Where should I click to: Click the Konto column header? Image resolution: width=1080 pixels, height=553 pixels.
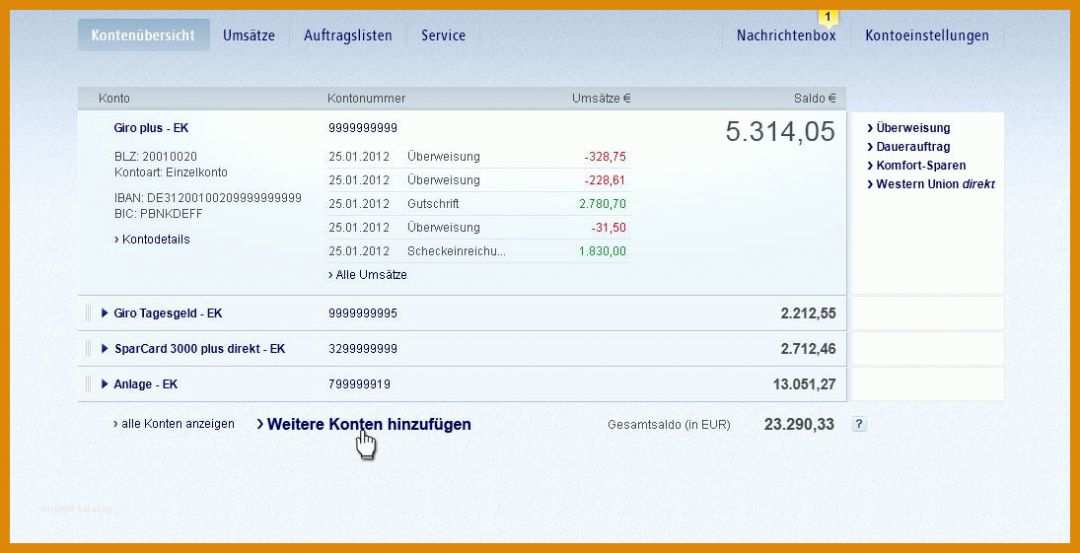[x=114, y=98]
